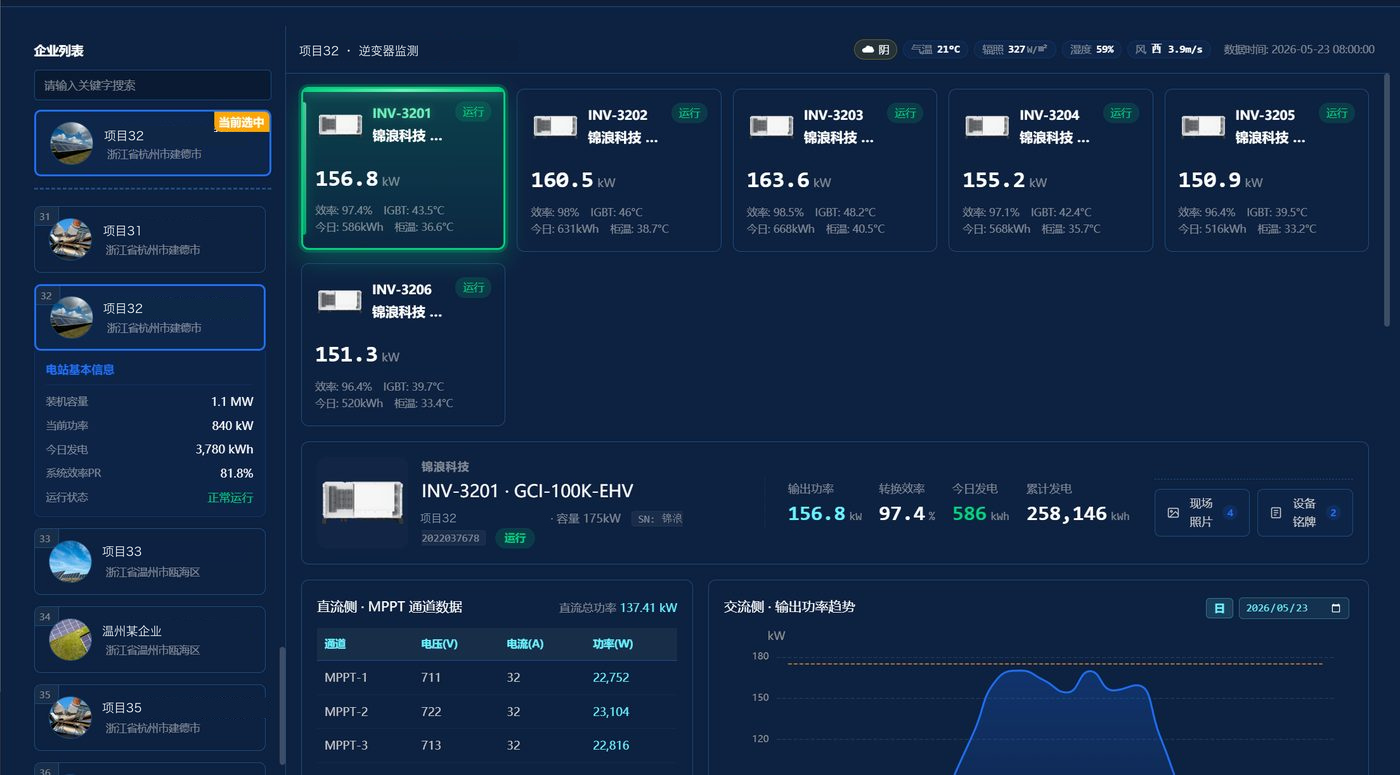Open the calendar picker icon in date field
Screen dimensions: 1400x775
point(1335,608)
